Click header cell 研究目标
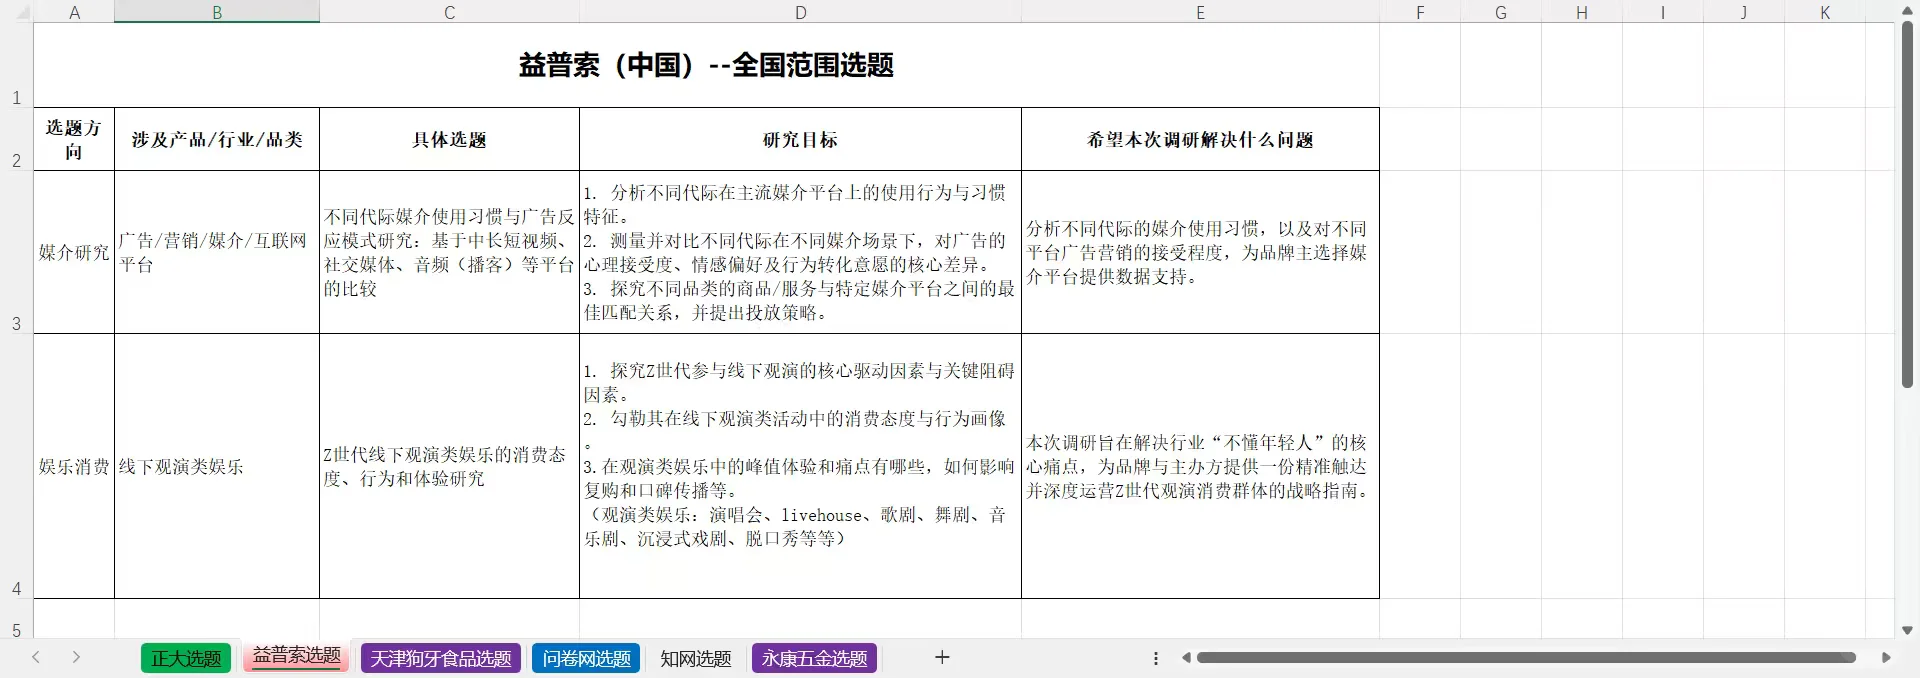 tap(800, 139)
